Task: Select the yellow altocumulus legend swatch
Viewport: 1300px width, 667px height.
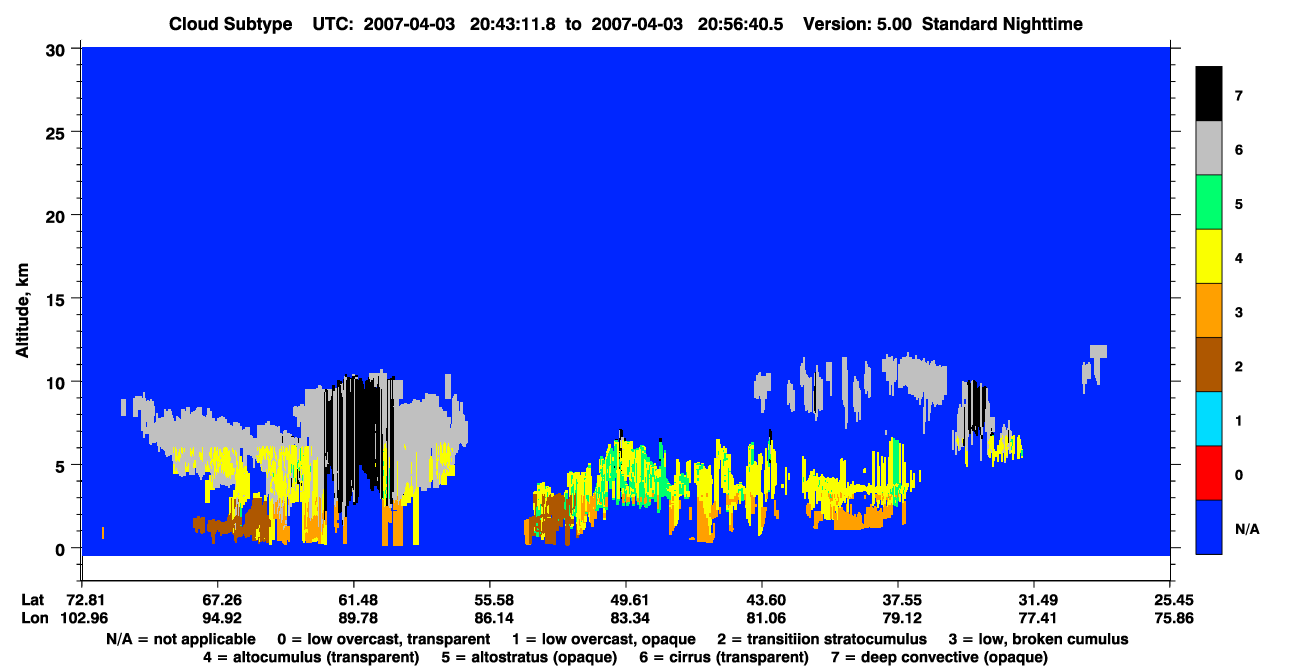Action: [x=1209, y=257]
